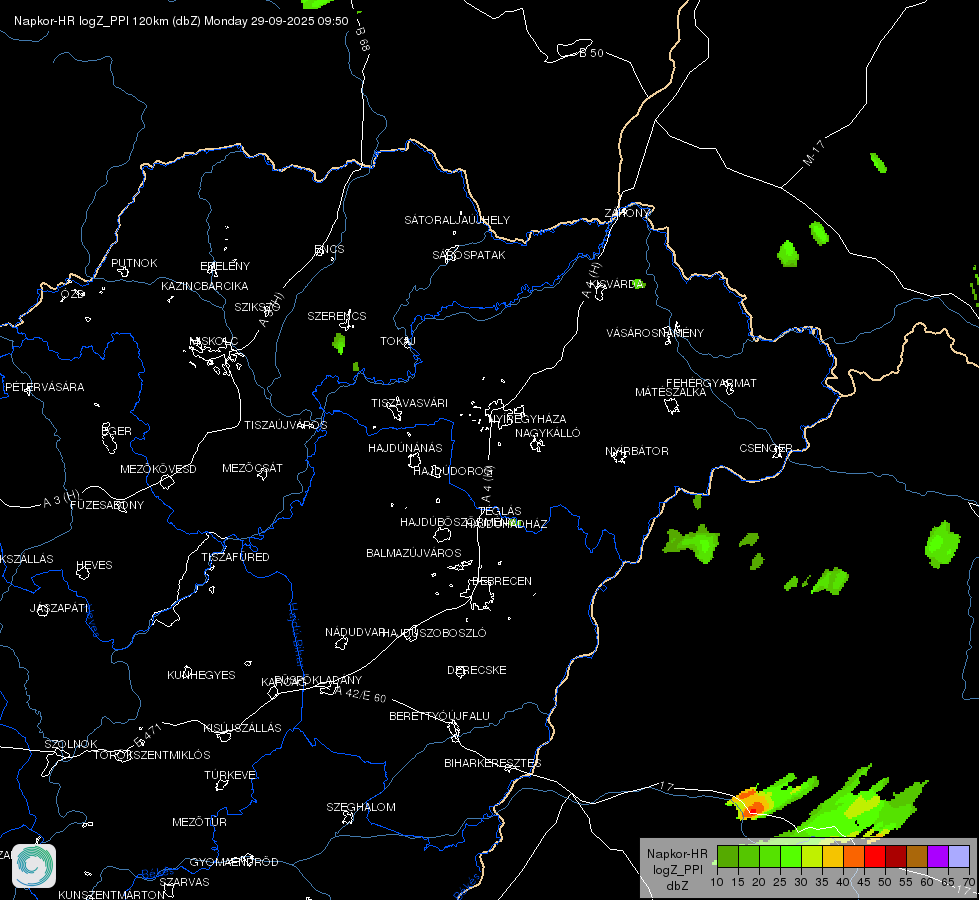
Task: Click the TISZAÚJVÁROS town label
Action: pos(285,425)
